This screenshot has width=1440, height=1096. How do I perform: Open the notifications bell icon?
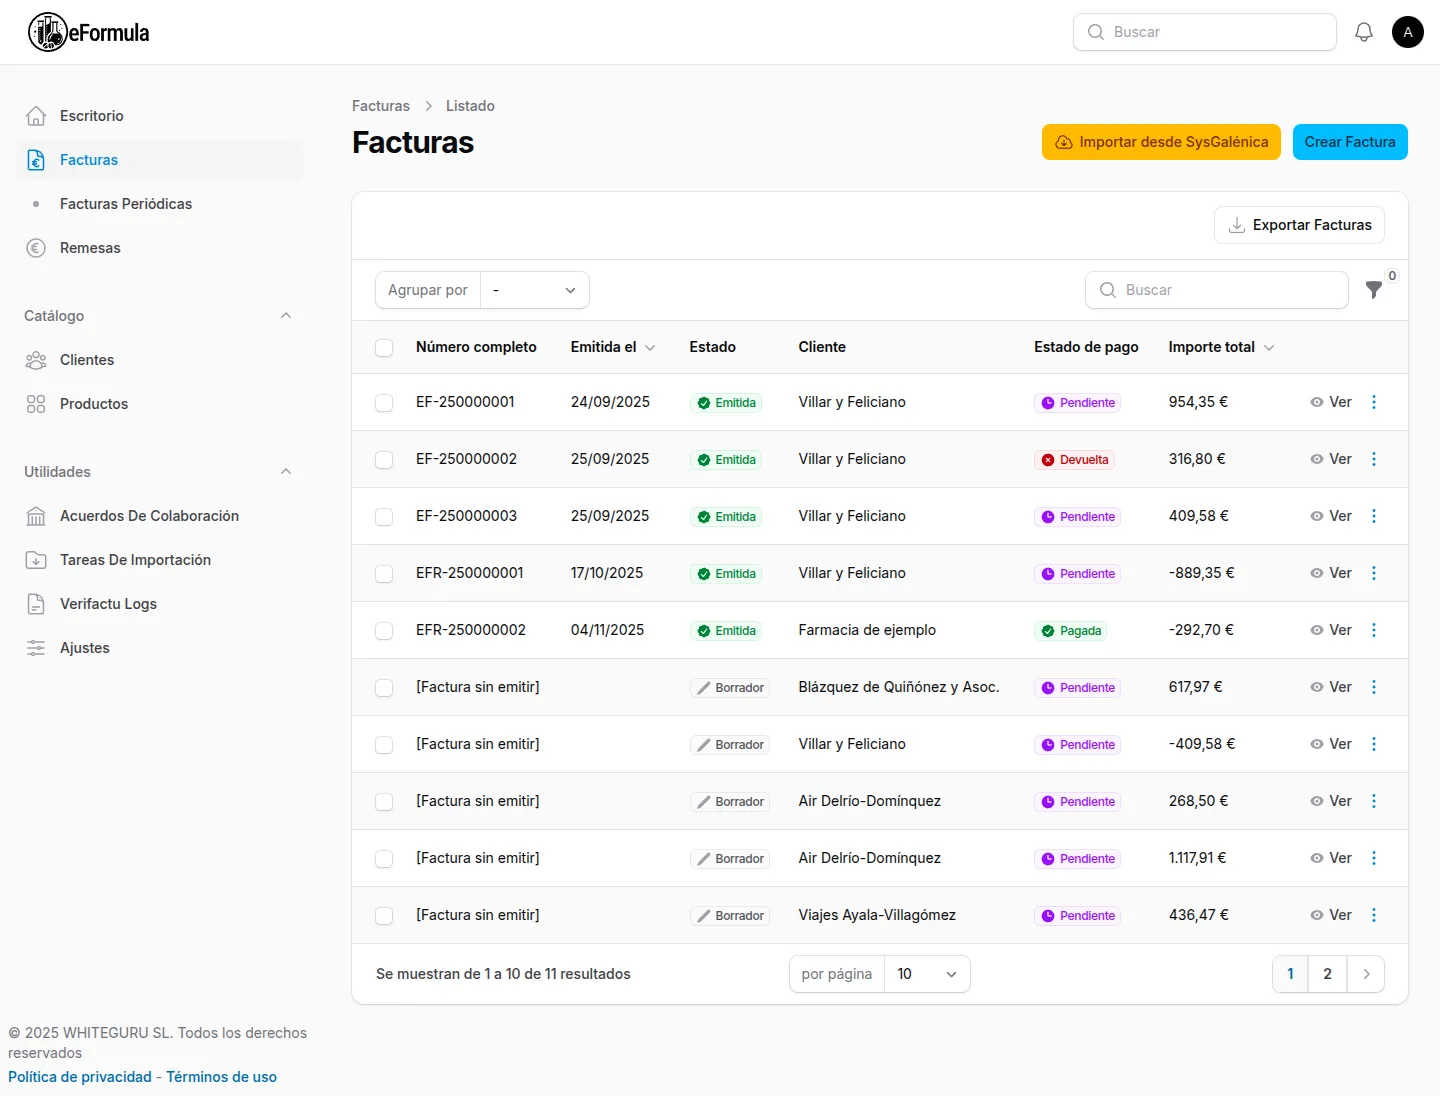coord(1364,32)
